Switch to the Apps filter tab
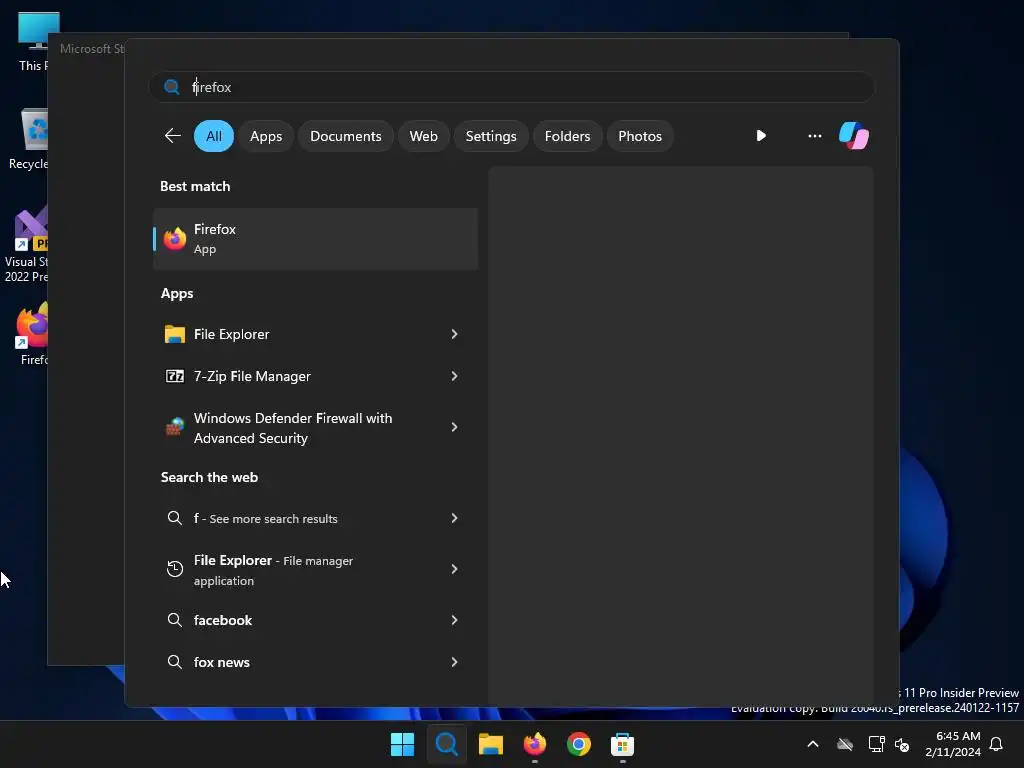This screenshot has width=1024, height=768. [266, 136]
